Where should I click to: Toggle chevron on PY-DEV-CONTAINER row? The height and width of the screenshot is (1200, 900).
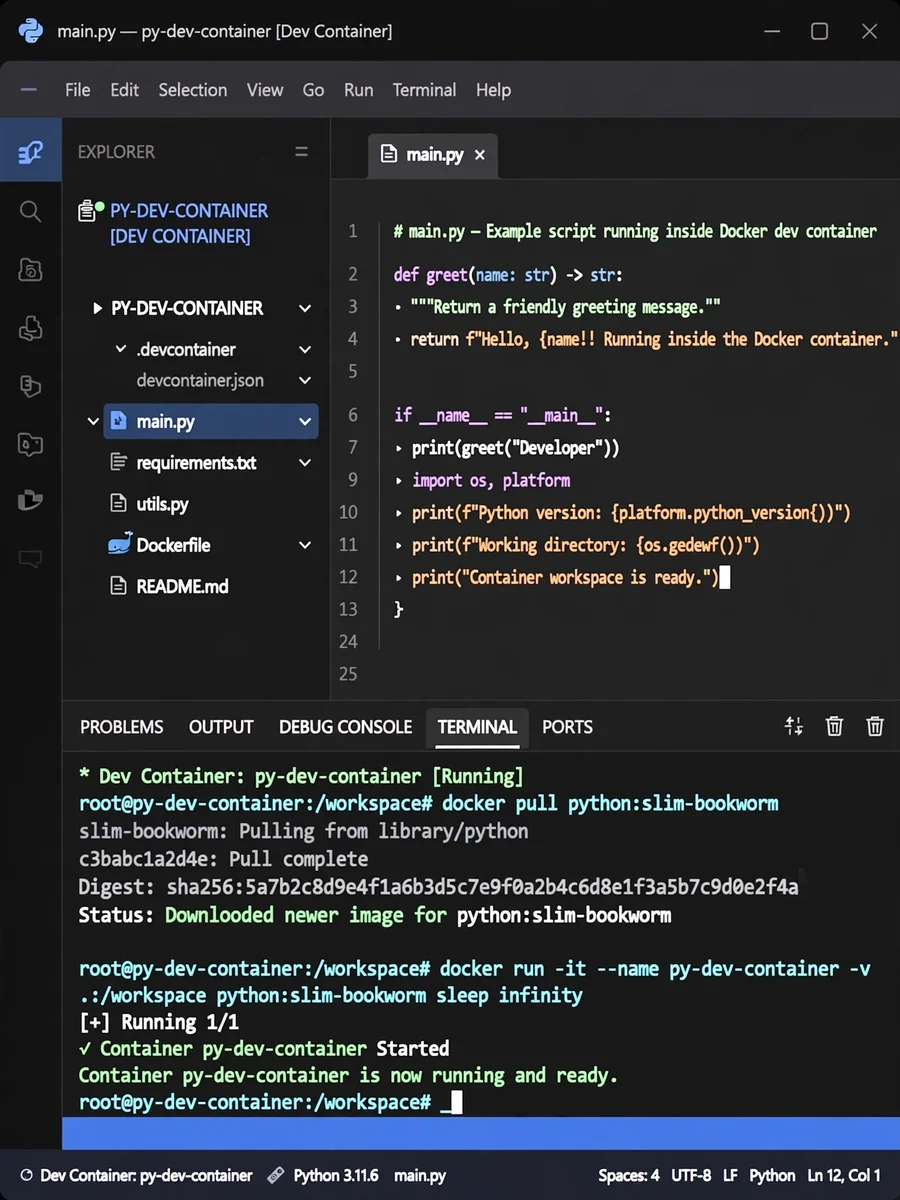coord(305,308)
